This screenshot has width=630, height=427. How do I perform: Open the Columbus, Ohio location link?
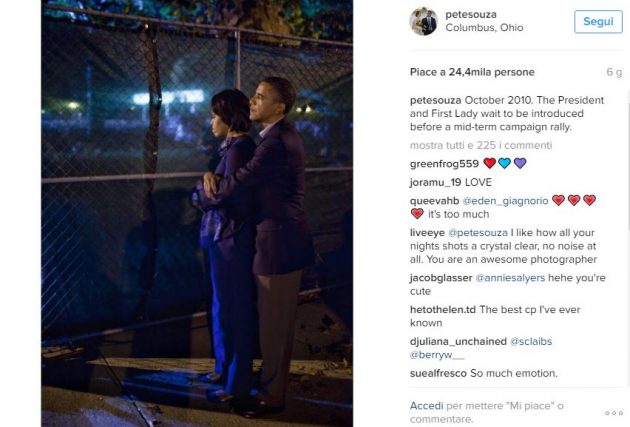click(x=484, y=28)
